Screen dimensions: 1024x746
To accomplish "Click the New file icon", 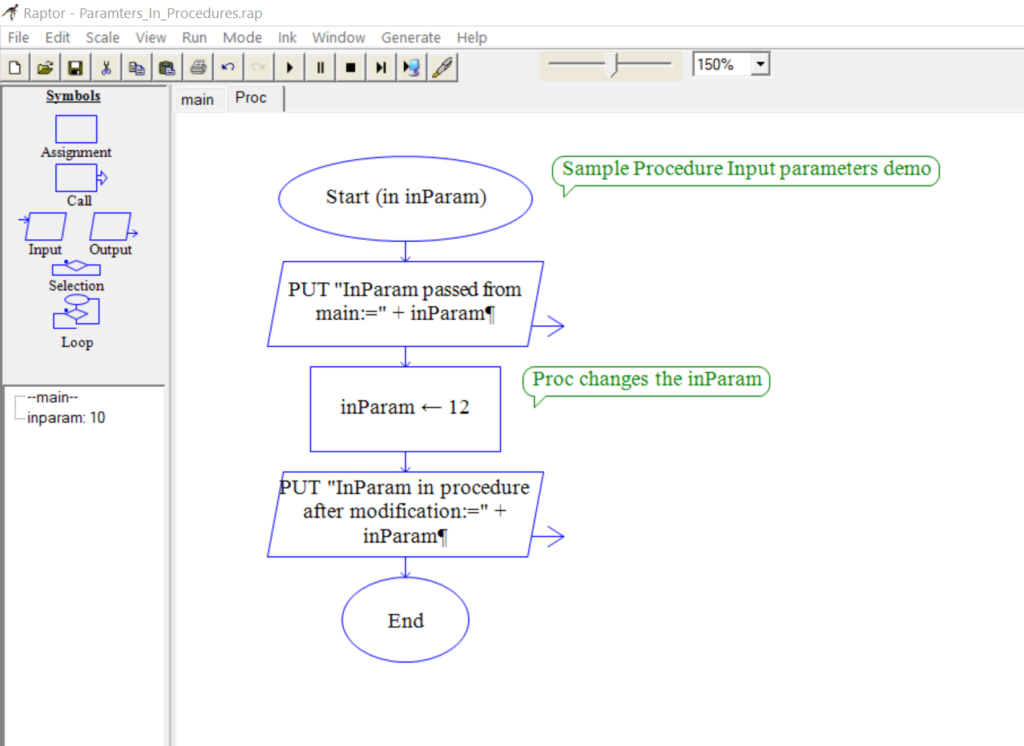I will [x=14, y=67].
